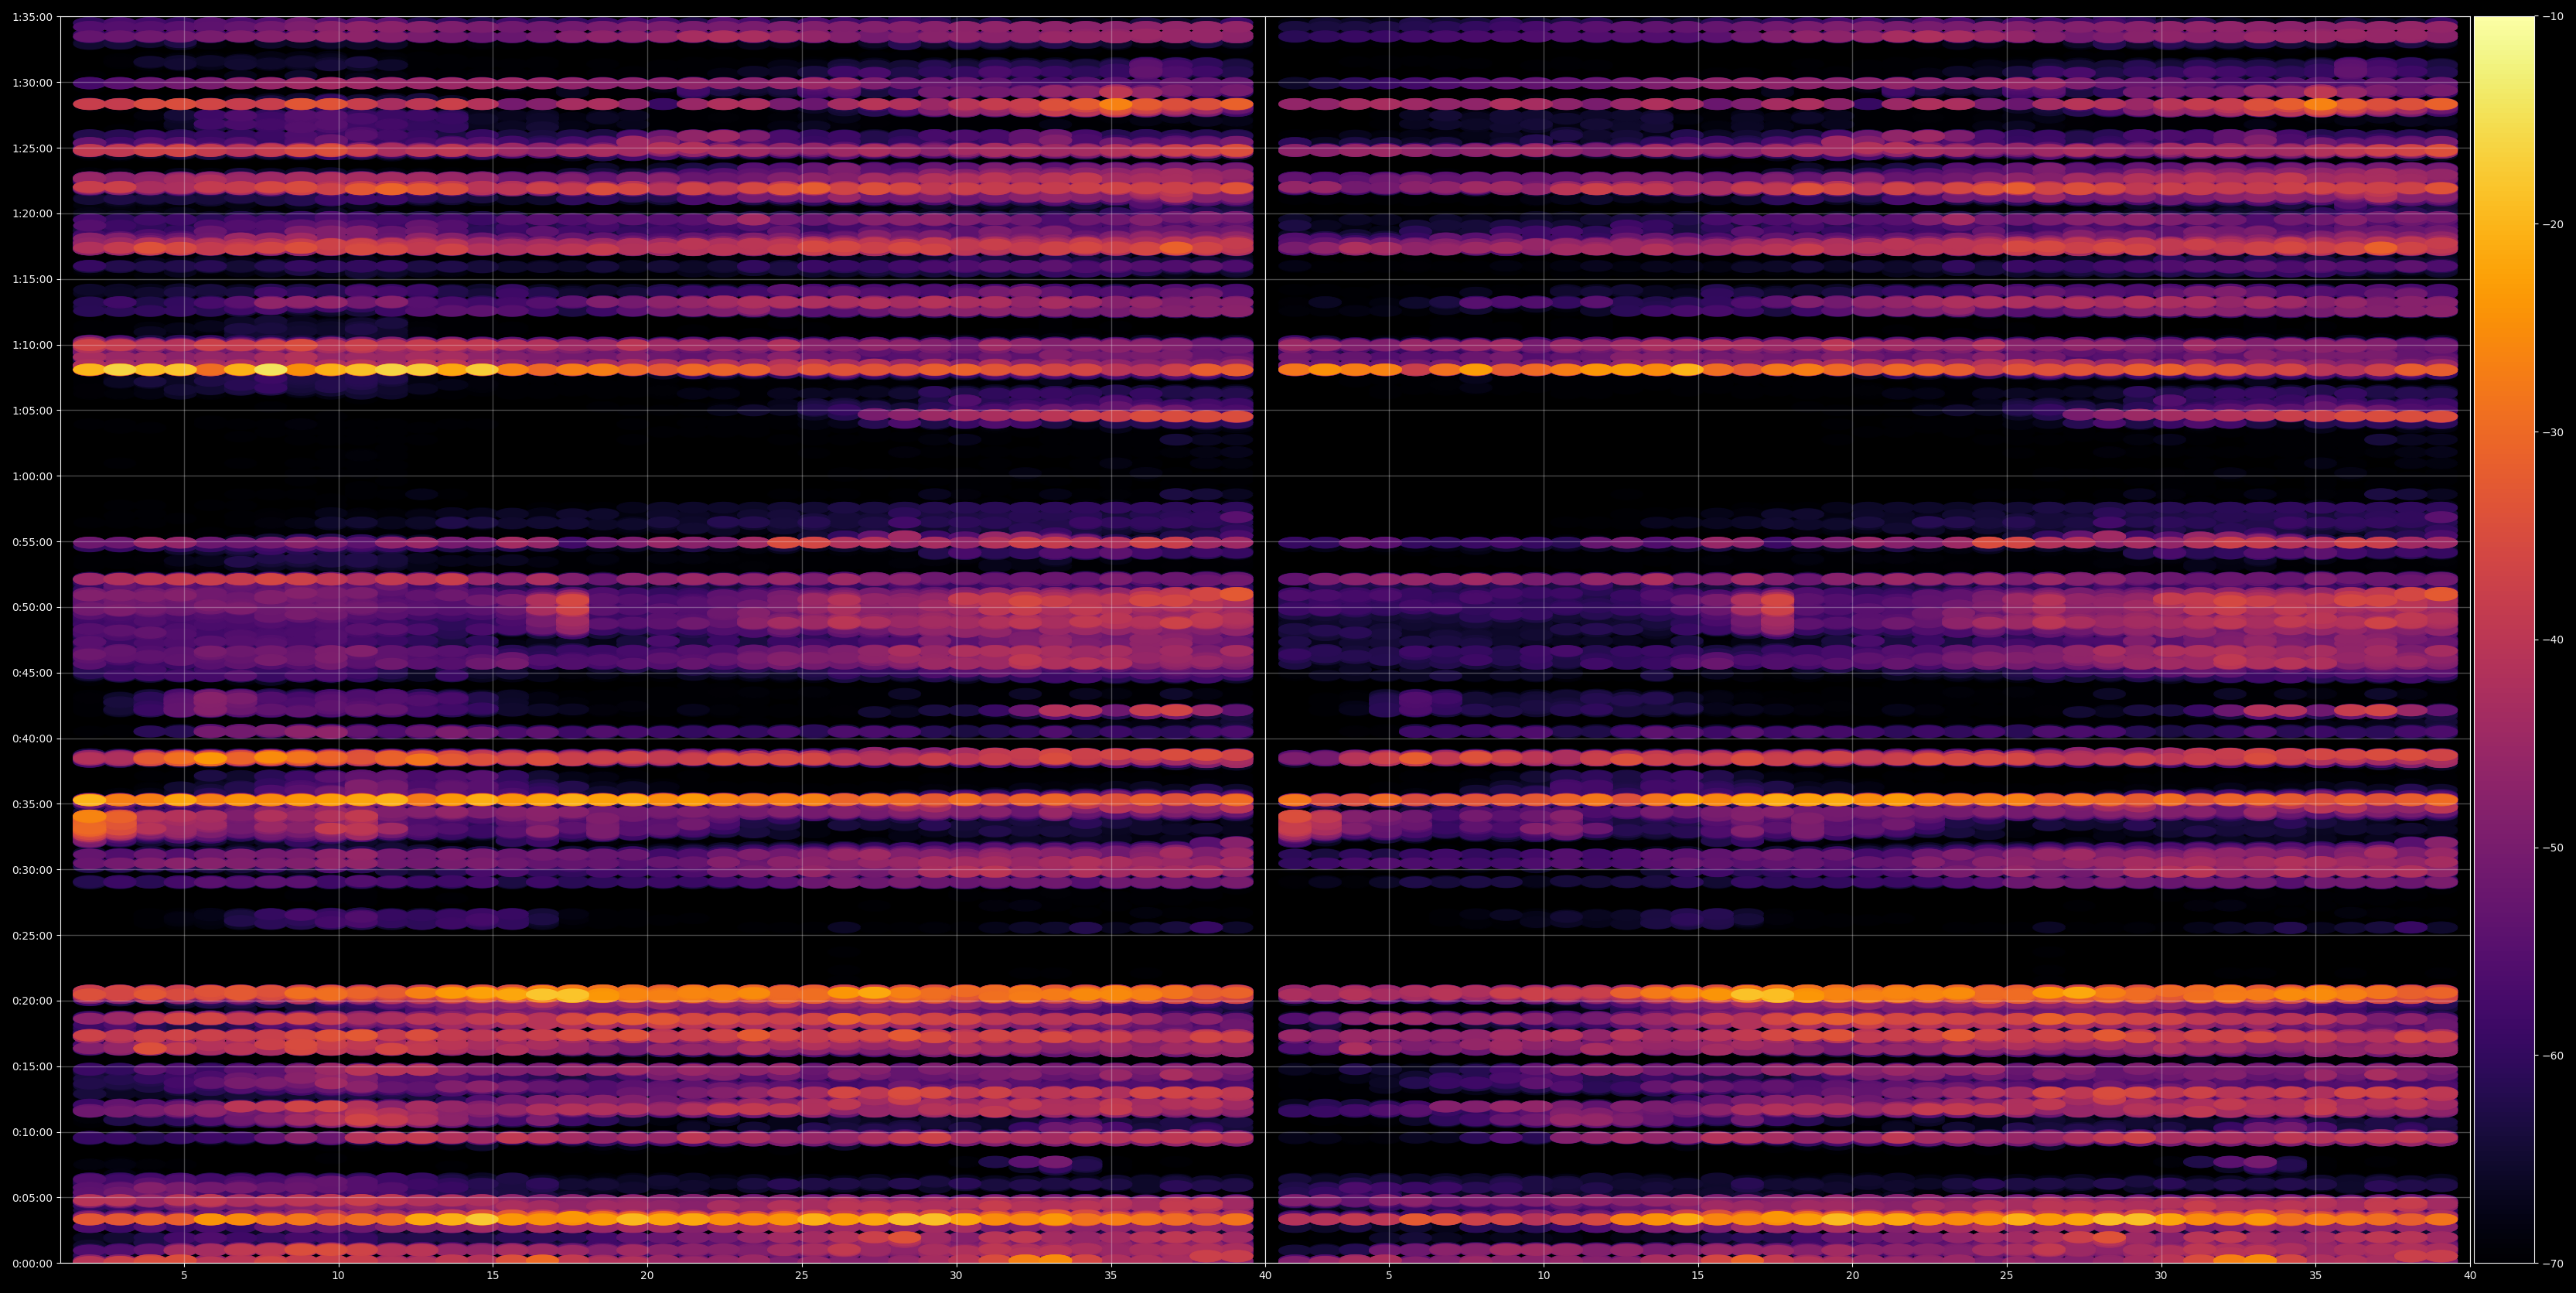Click x-axis label 40 under left plot
This screenshot has height=1293, width=2576.
click(x=1265, y=1276)
